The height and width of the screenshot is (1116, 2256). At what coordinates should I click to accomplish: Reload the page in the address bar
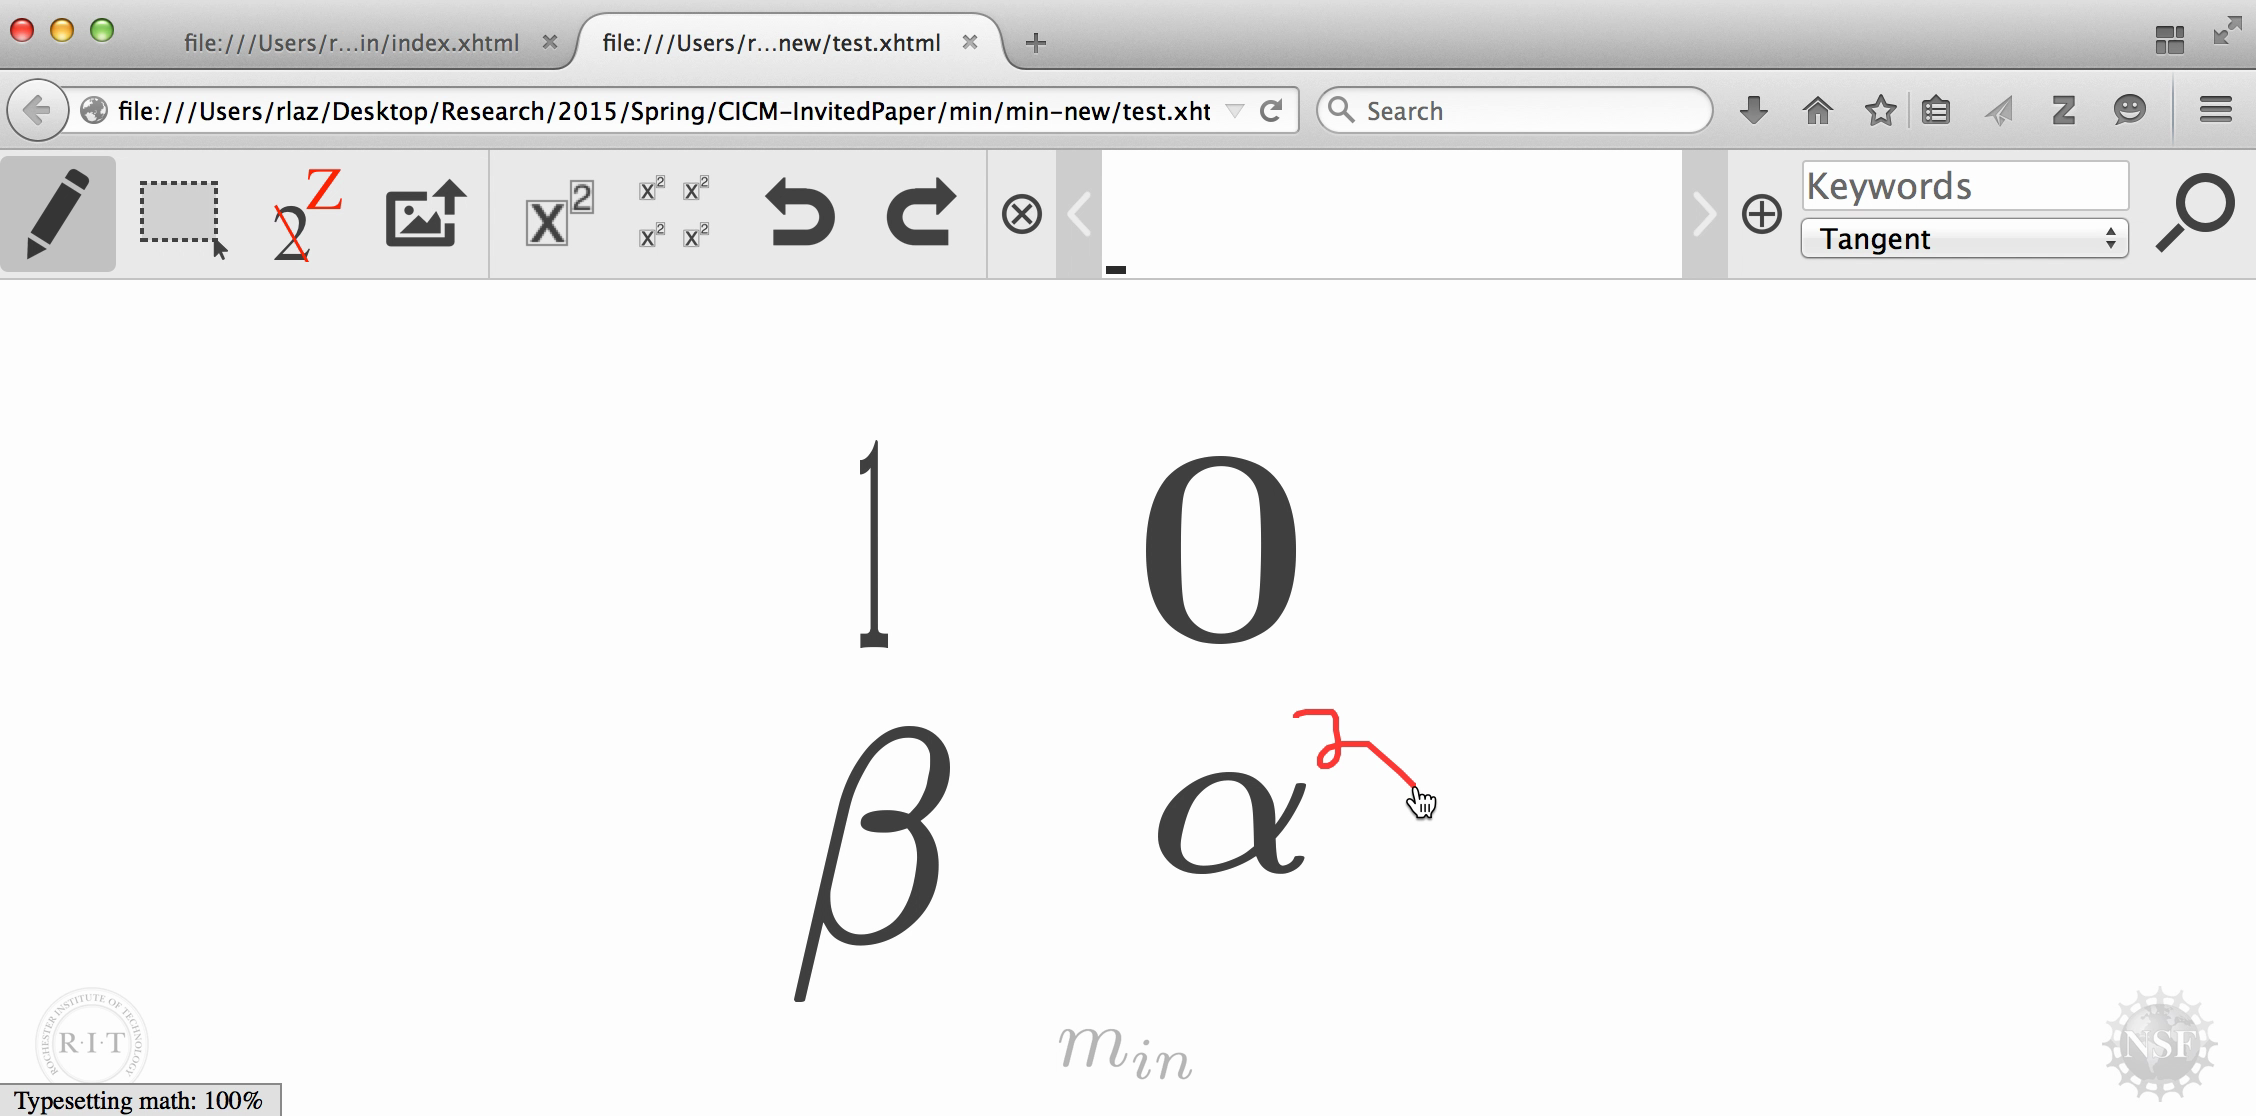click(x=1271, y=111)
